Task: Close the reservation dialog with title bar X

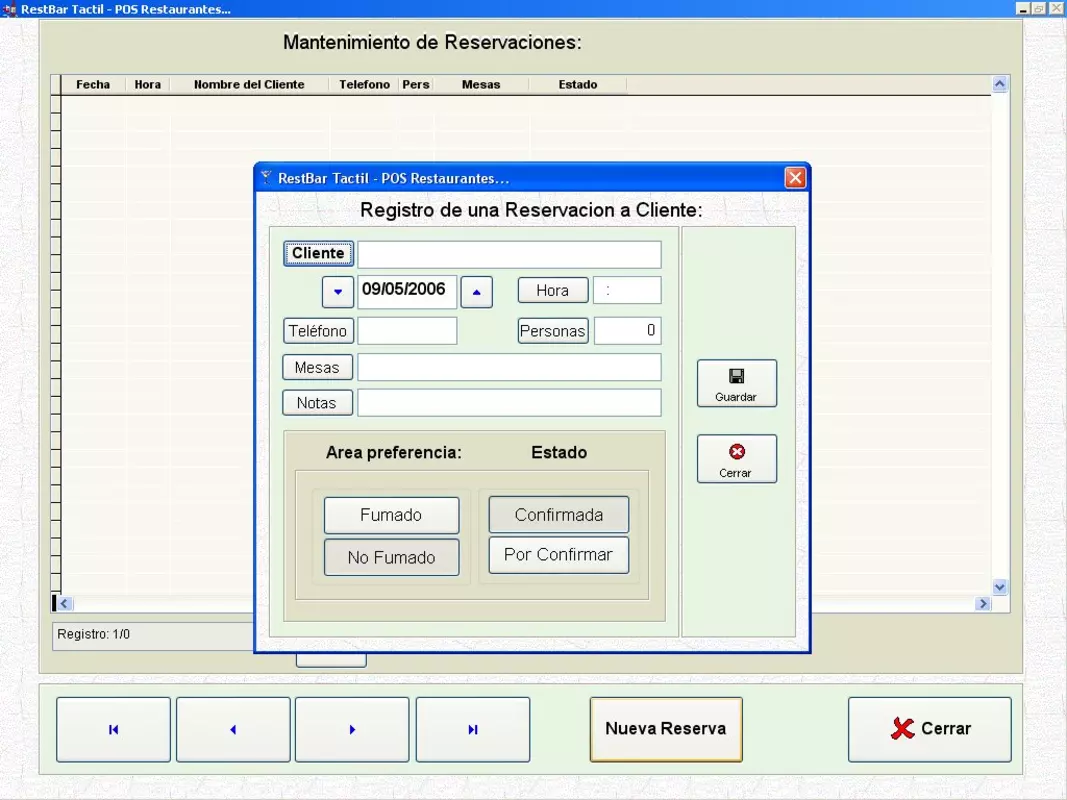Action: [x=795, y=178]
